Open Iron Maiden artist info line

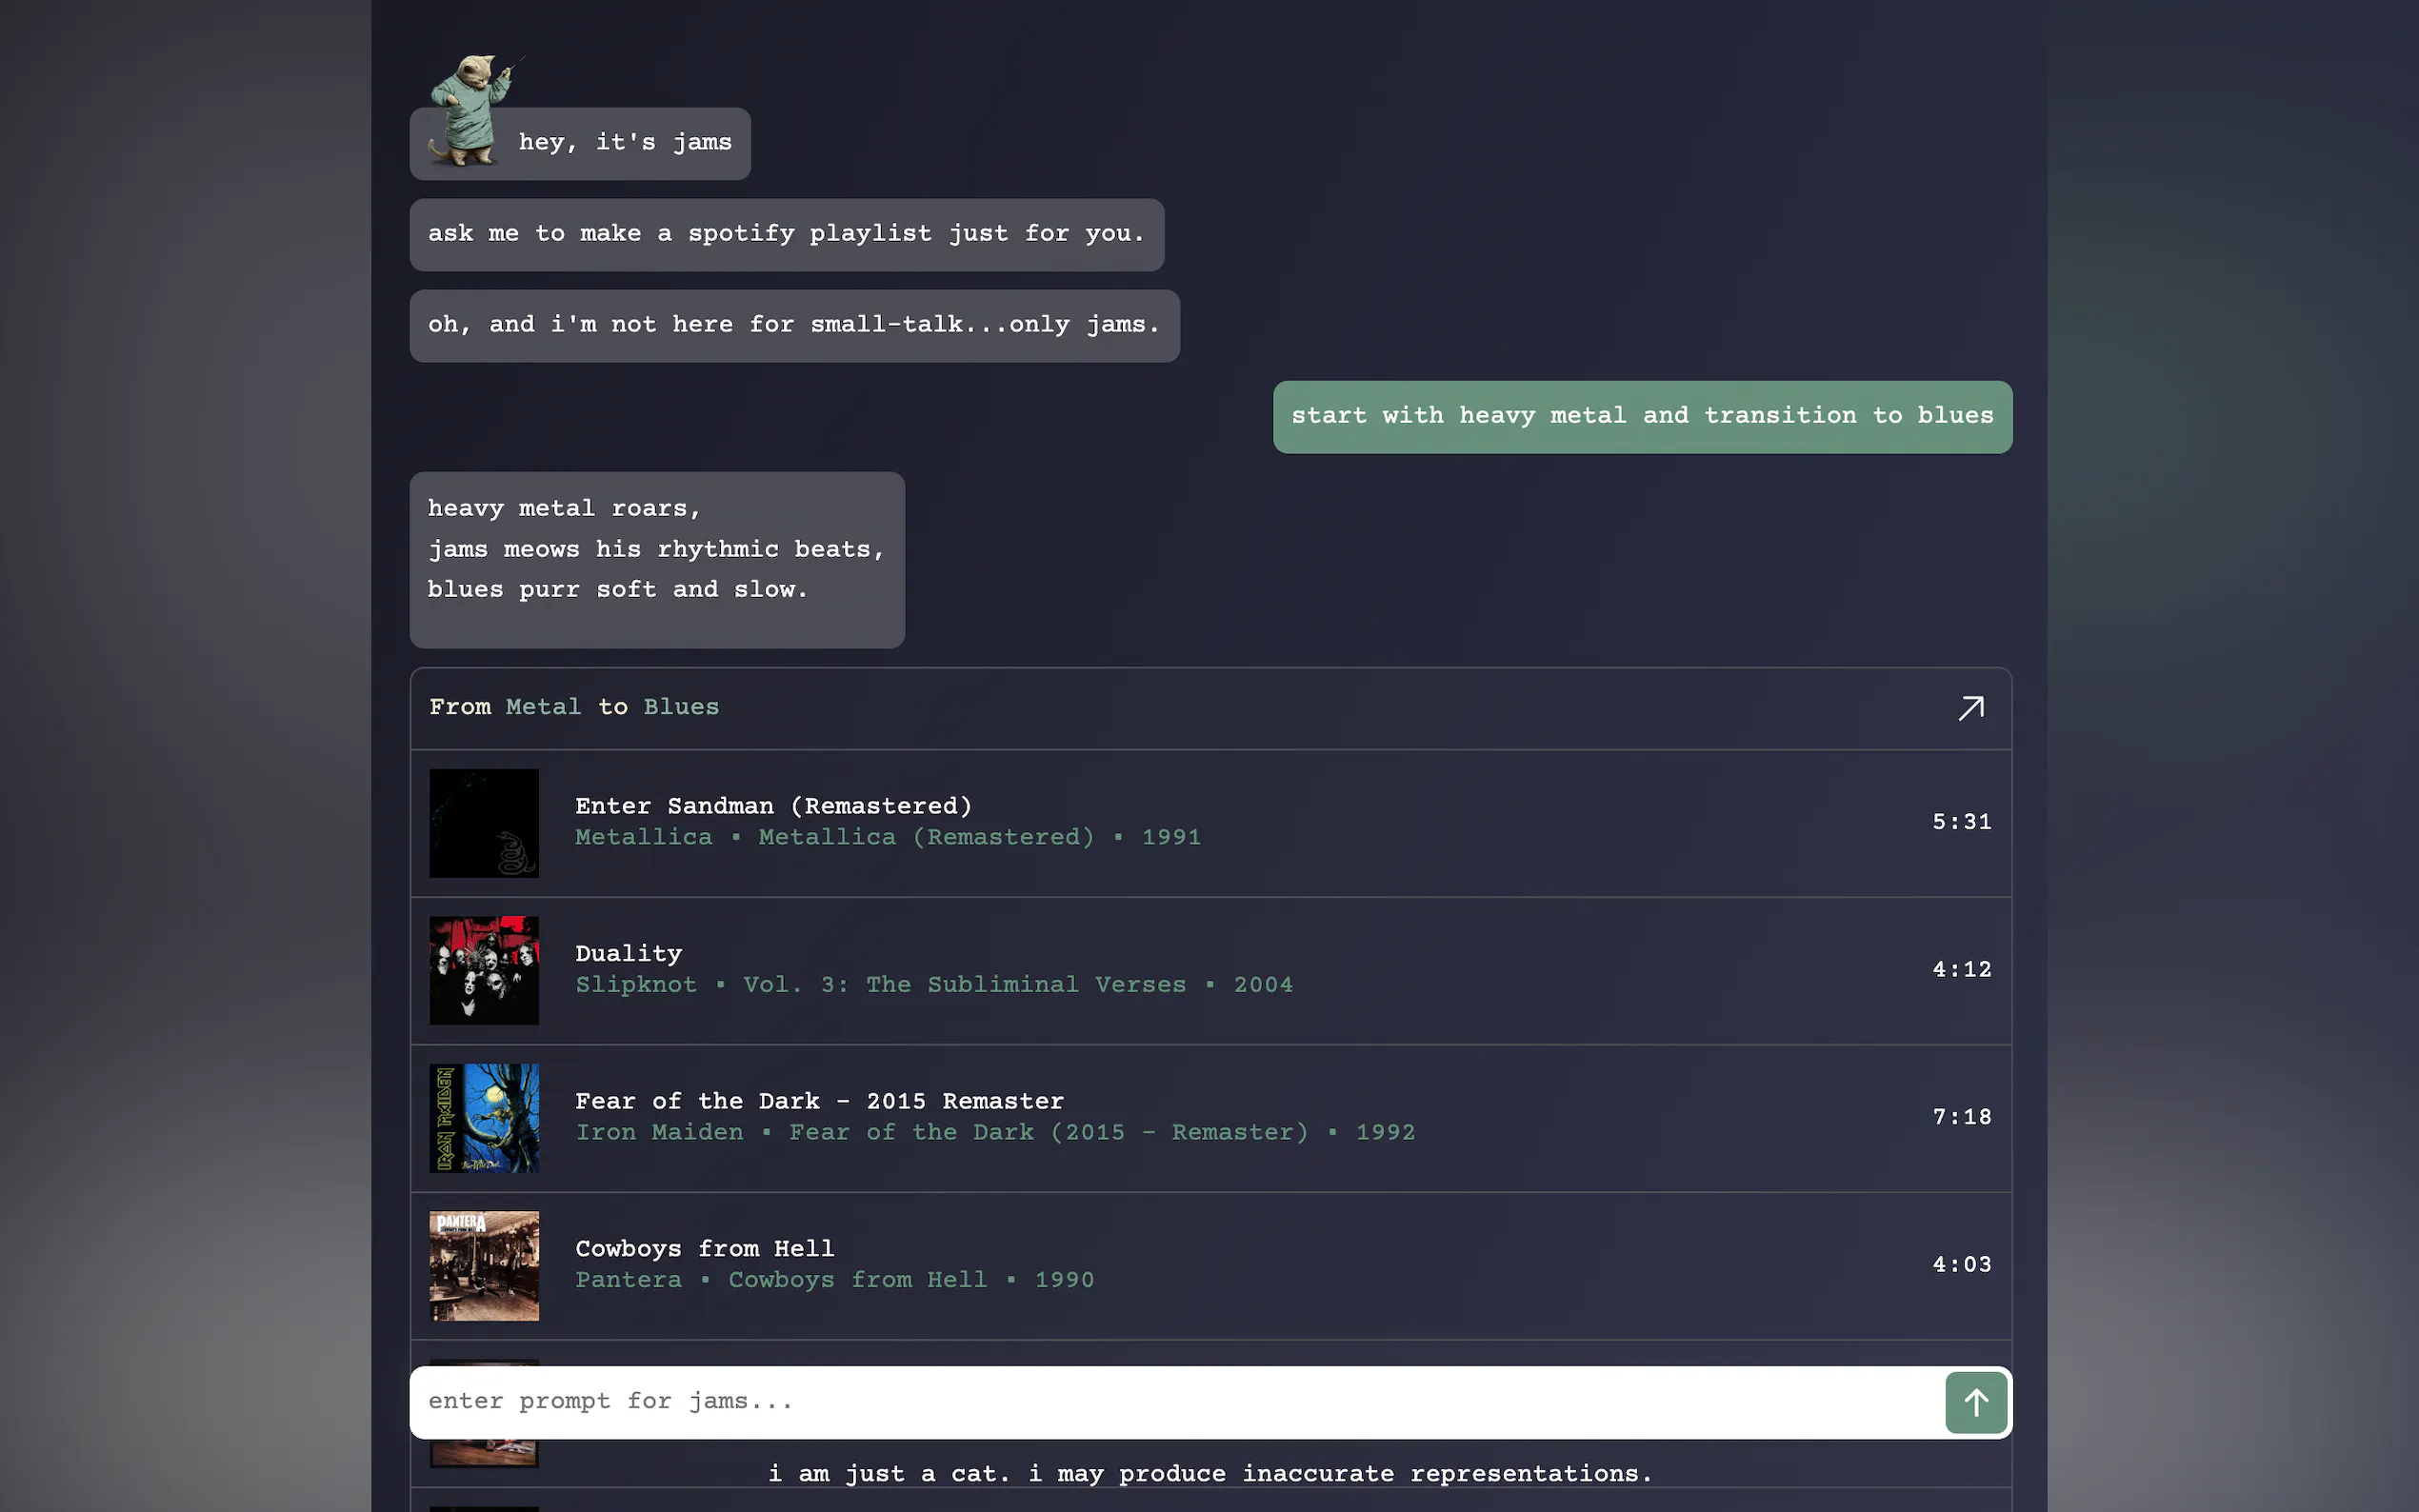pos(994,1132)
